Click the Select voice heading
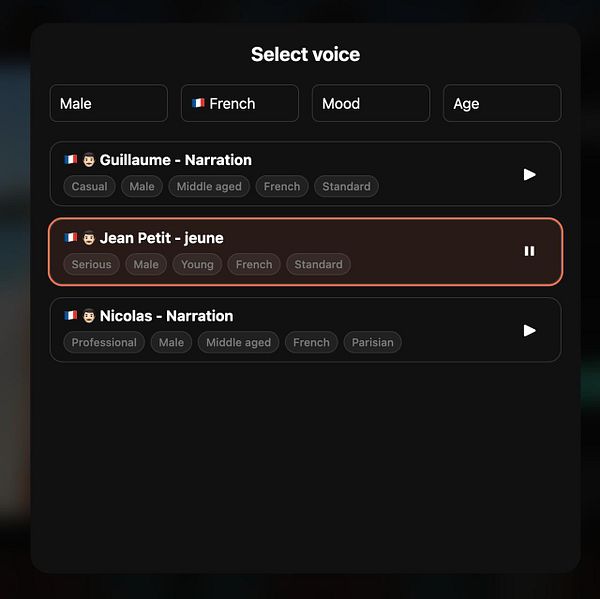Screen dimensions: 600x599 (x=305, y=54)
